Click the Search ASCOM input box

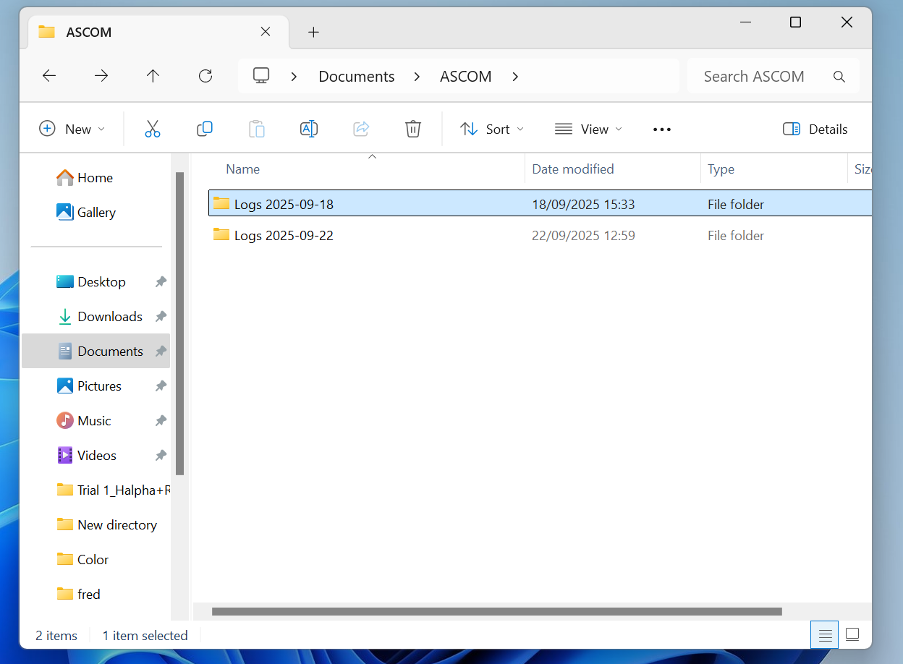762,76
